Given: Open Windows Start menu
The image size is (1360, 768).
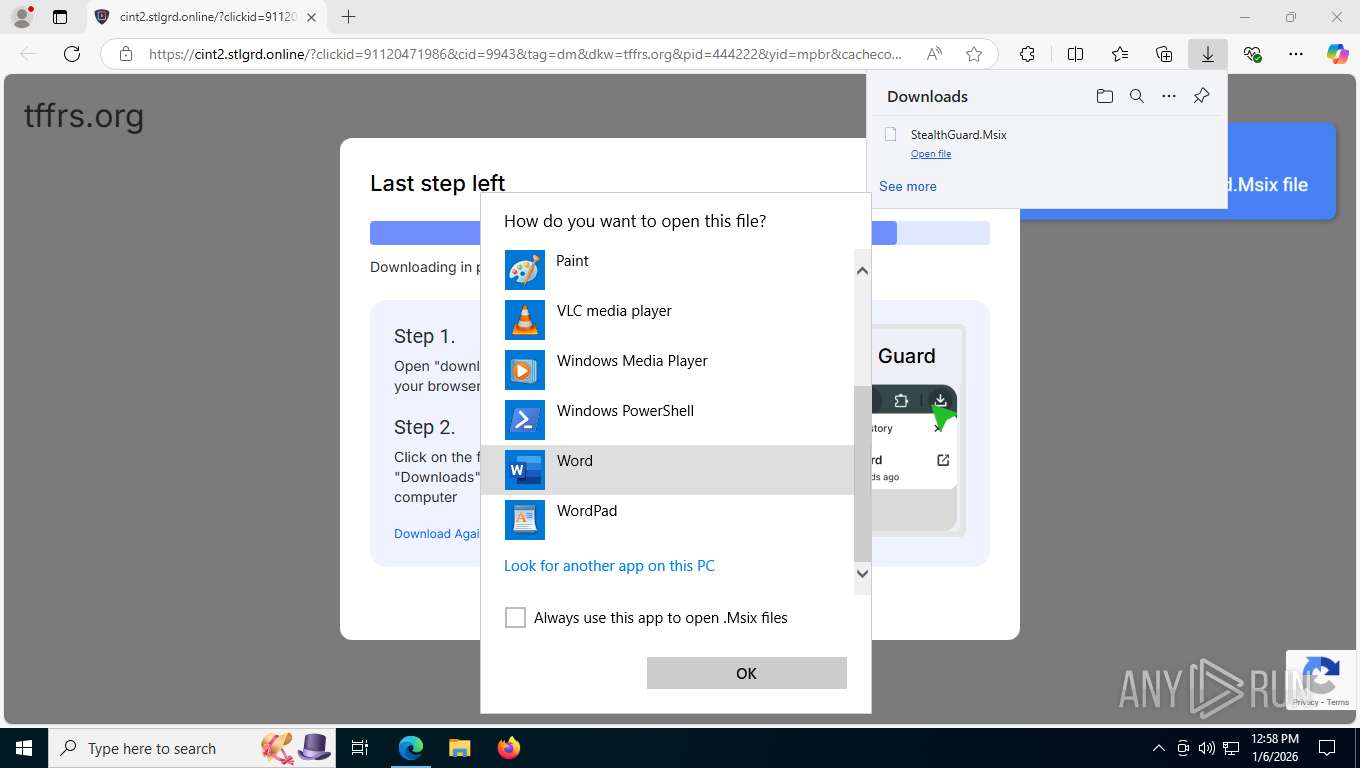Looking at the screenshot, I should pos(23,748).
